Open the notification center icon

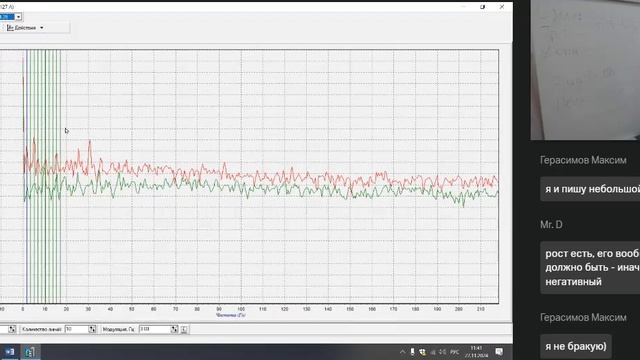click(499, 351)
